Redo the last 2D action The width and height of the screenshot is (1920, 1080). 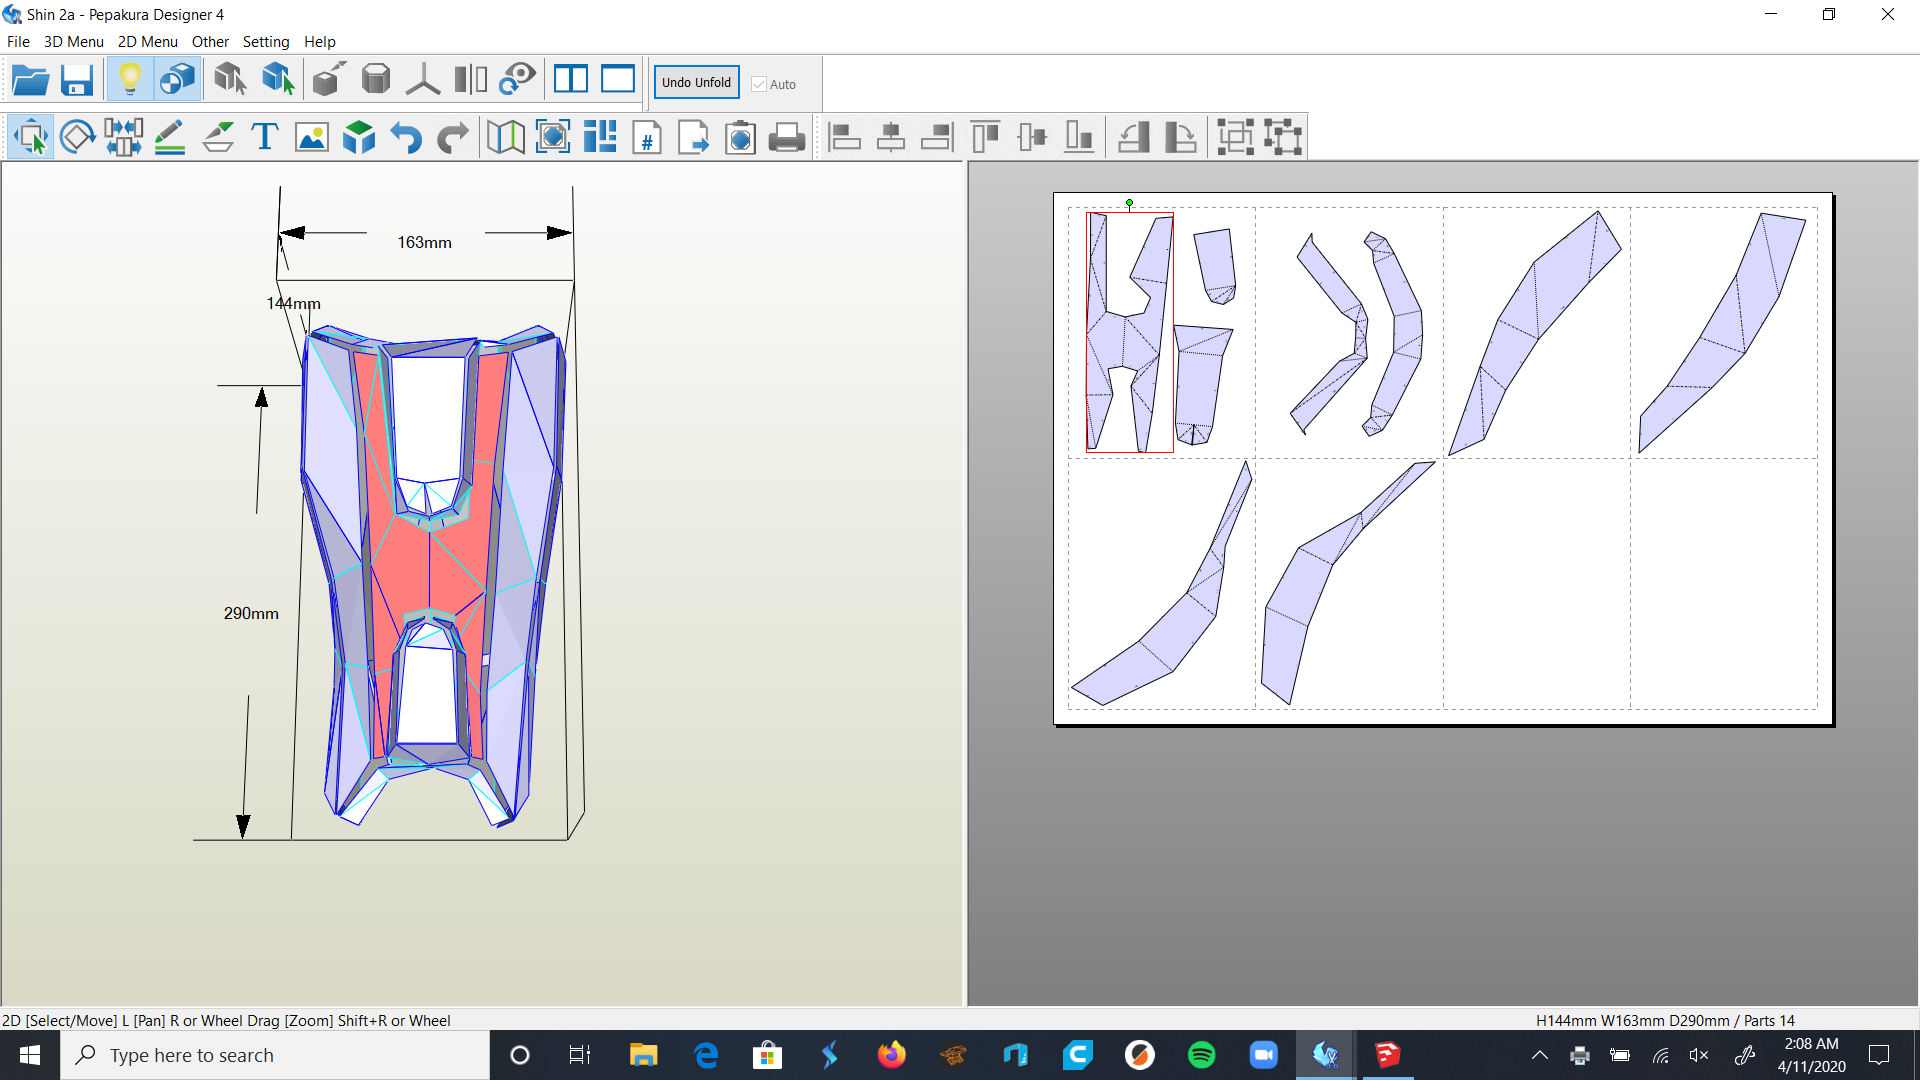coord(453,137)
